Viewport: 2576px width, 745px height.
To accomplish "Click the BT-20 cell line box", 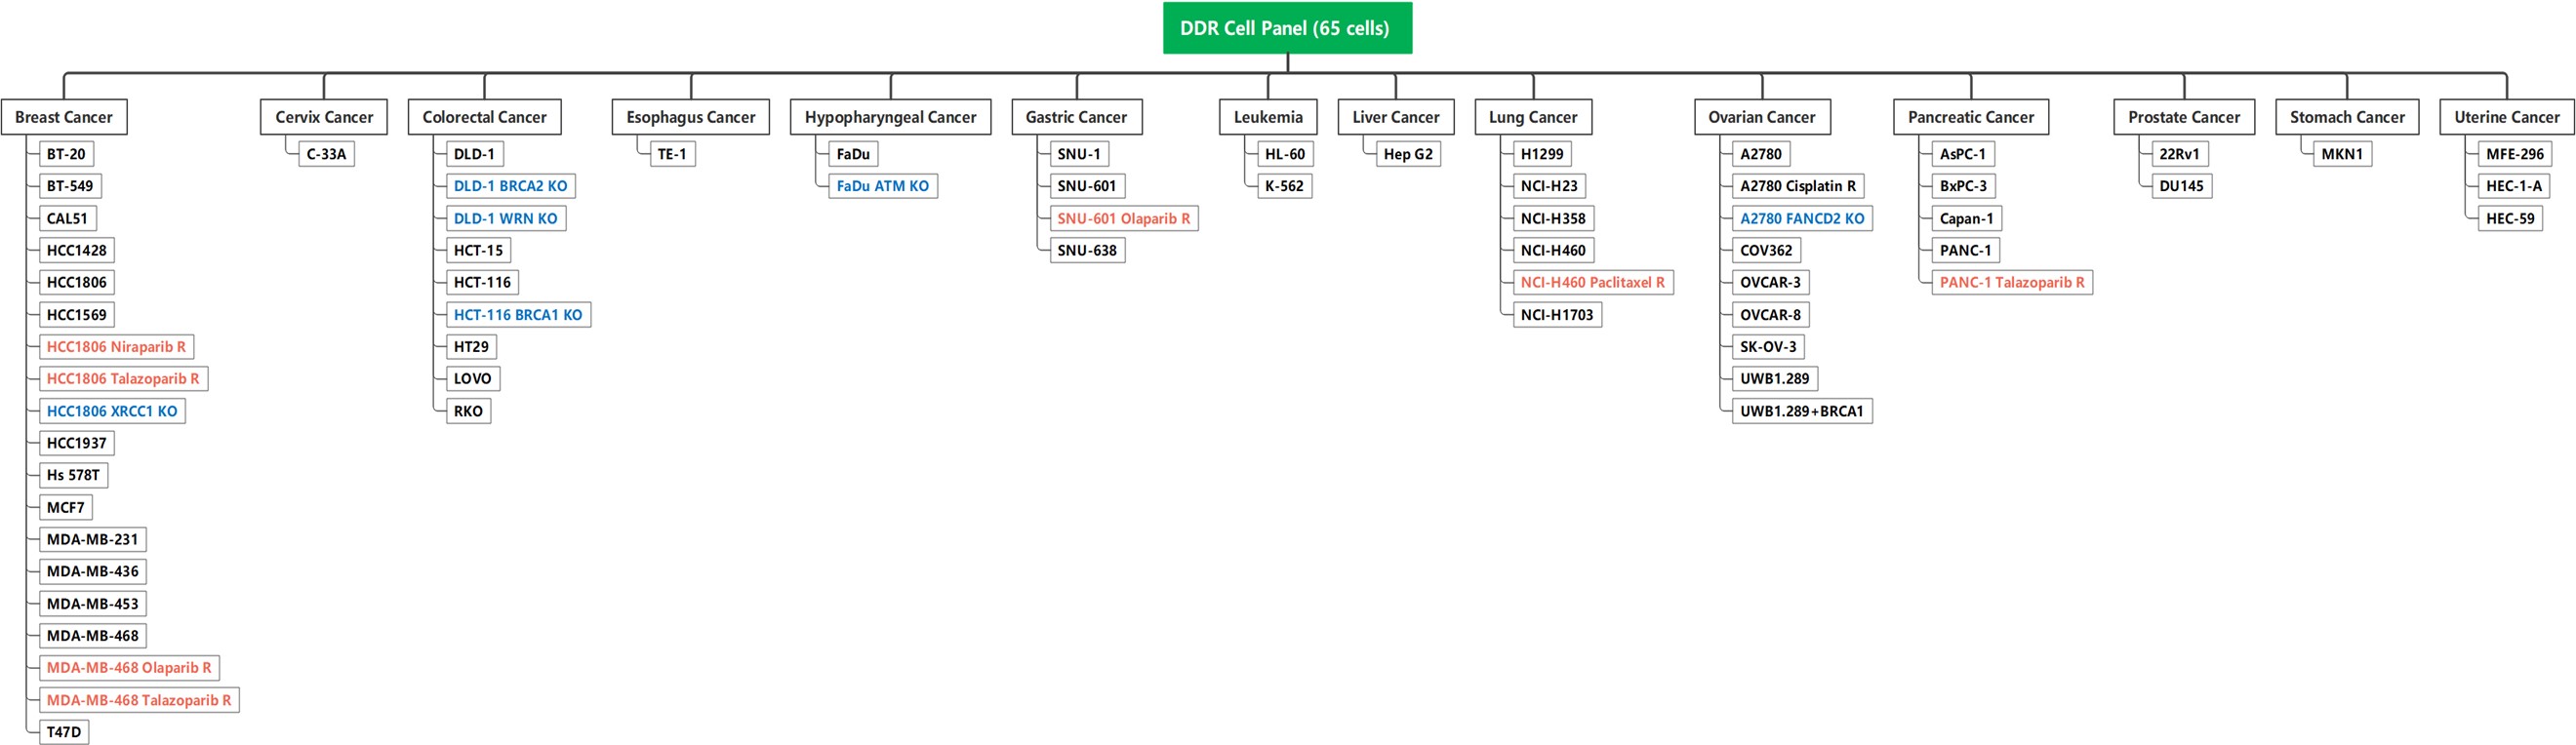I will [x=66, y=154].
